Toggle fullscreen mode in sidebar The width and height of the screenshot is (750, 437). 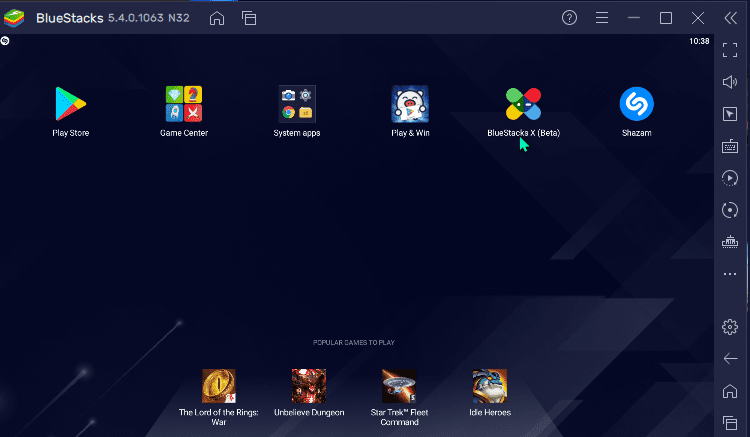(x=729, y=50)
